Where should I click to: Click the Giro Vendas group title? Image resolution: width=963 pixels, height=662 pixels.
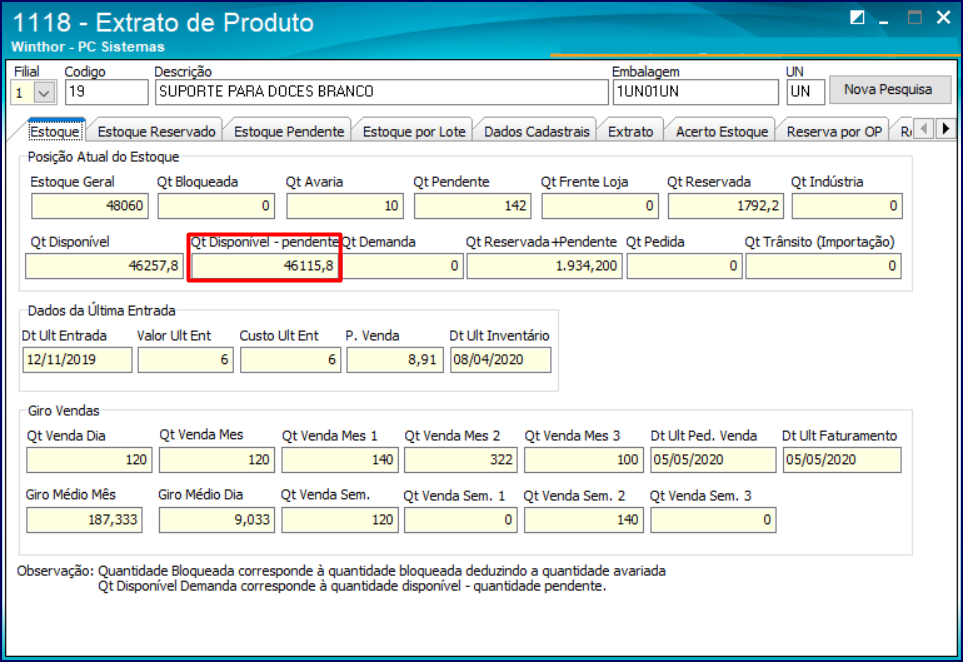point(63,411)
